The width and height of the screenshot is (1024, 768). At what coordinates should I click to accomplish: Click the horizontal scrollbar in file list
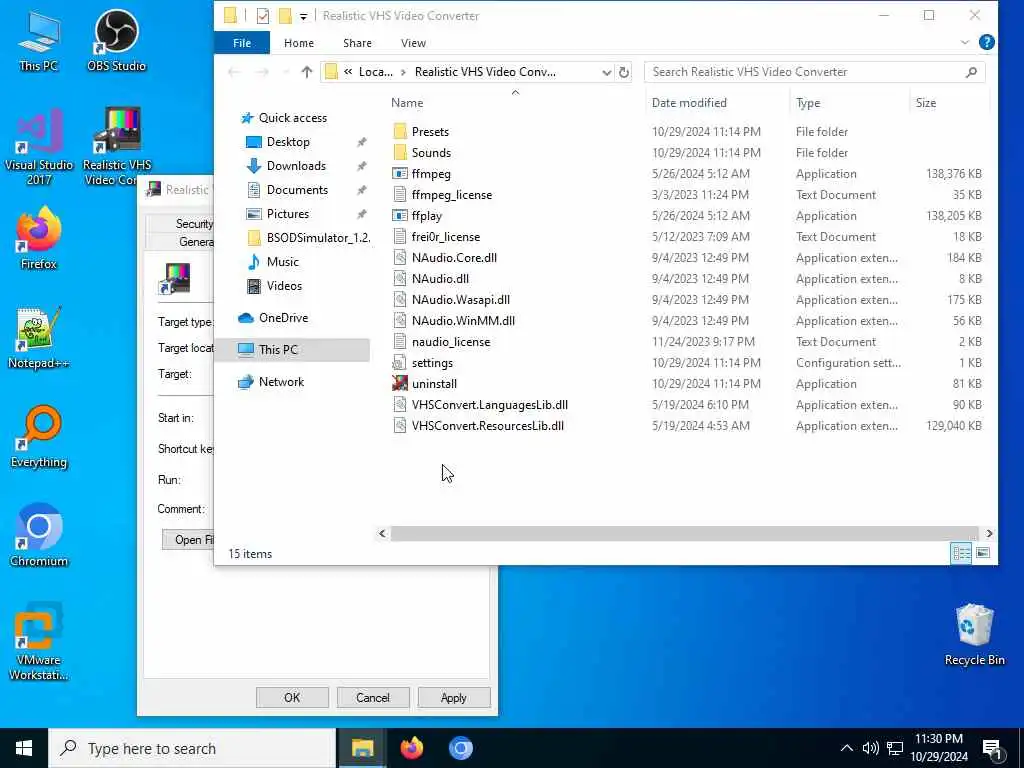click(684, 533)
